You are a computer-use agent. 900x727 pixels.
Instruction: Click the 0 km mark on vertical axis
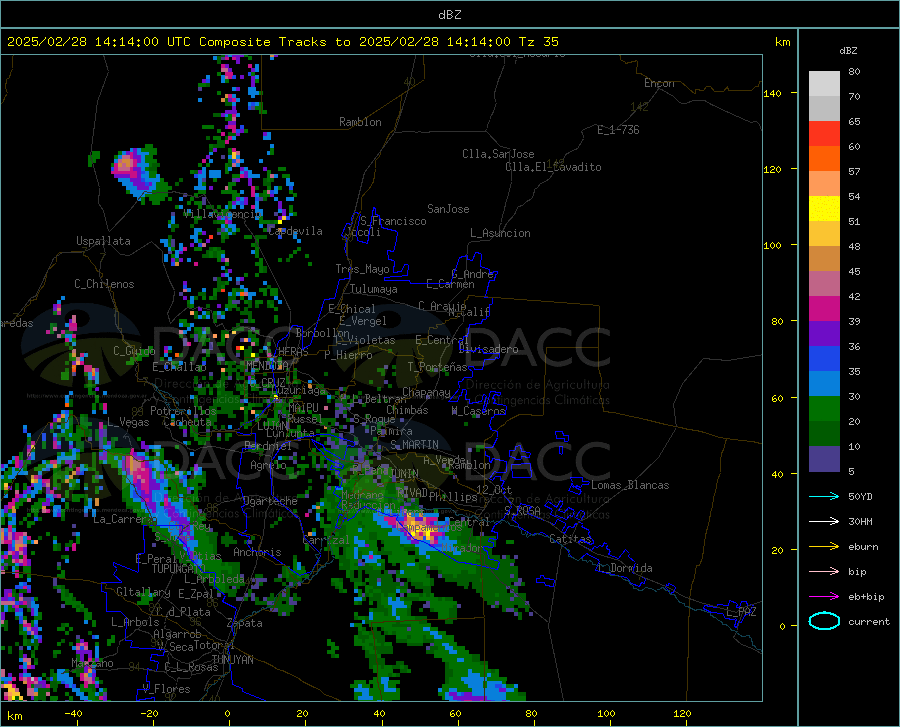[x=782, y=626]
